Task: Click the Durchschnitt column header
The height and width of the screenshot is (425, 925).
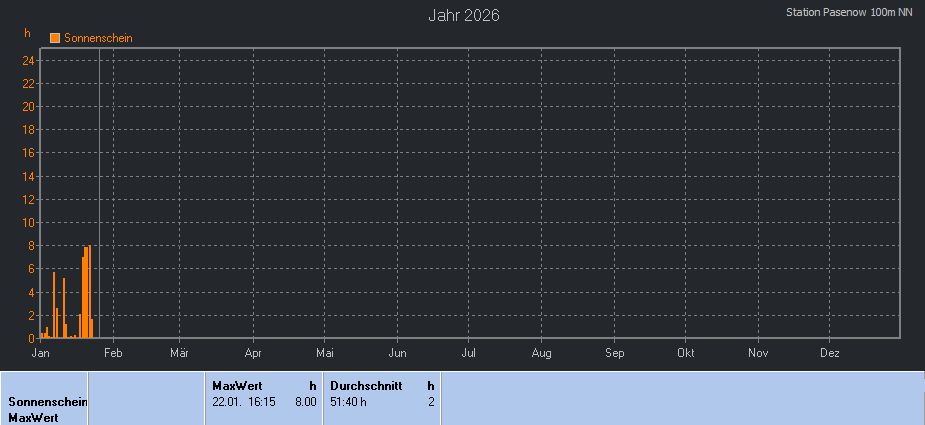Action: (x=367, y=385)
